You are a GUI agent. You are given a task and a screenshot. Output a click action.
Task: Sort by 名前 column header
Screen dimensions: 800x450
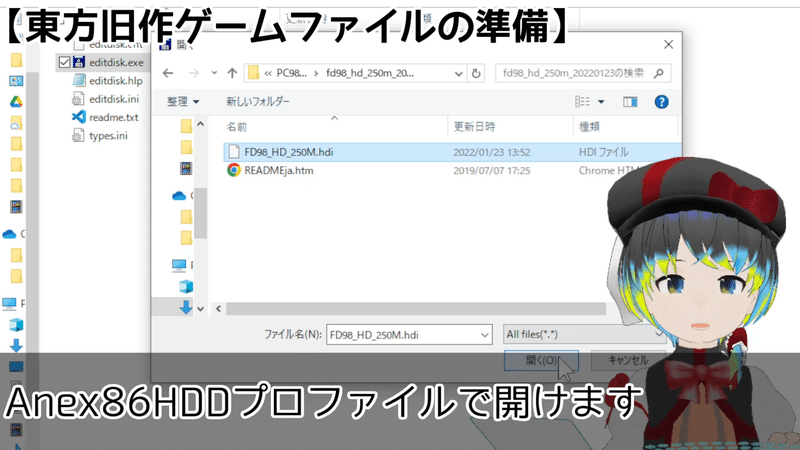tap(237, 127)
